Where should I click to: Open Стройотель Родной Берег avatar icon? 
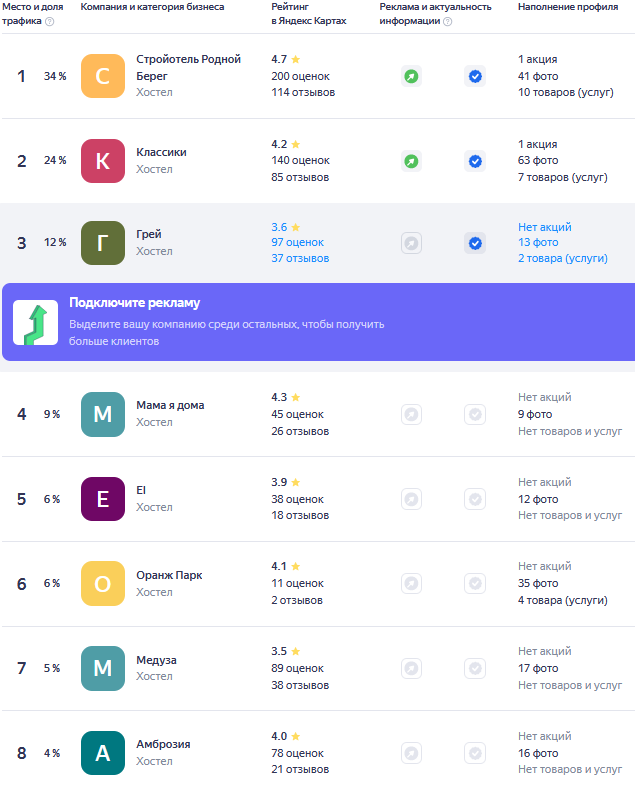pyautogui.click(x=103, y=76)
